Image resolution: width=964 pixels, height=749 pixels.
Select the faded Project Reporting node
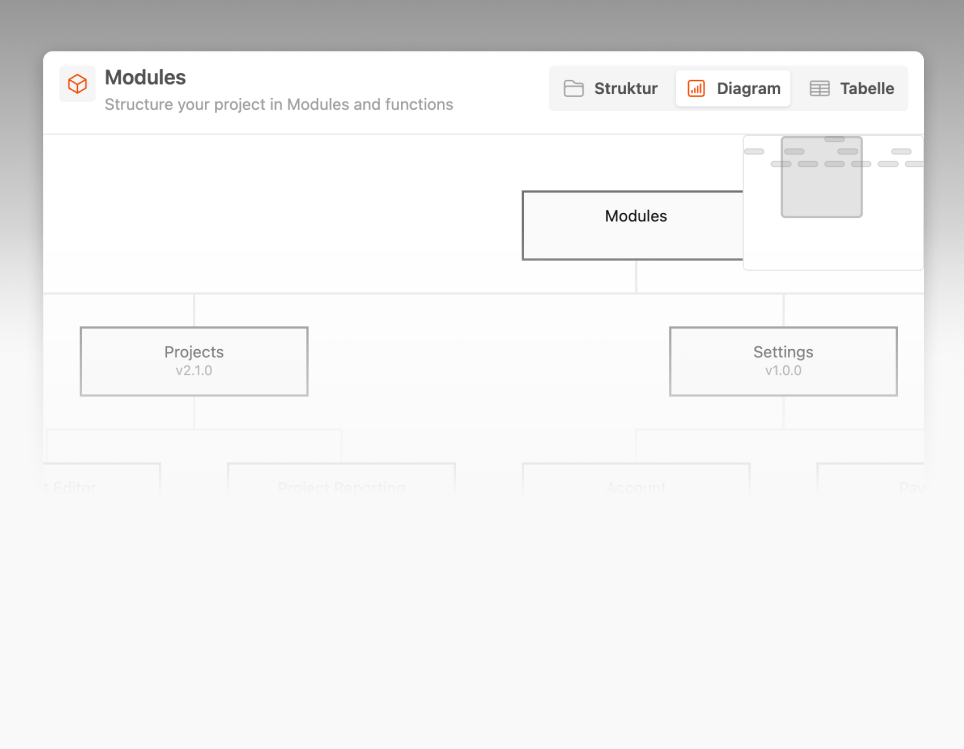[341, 483]
